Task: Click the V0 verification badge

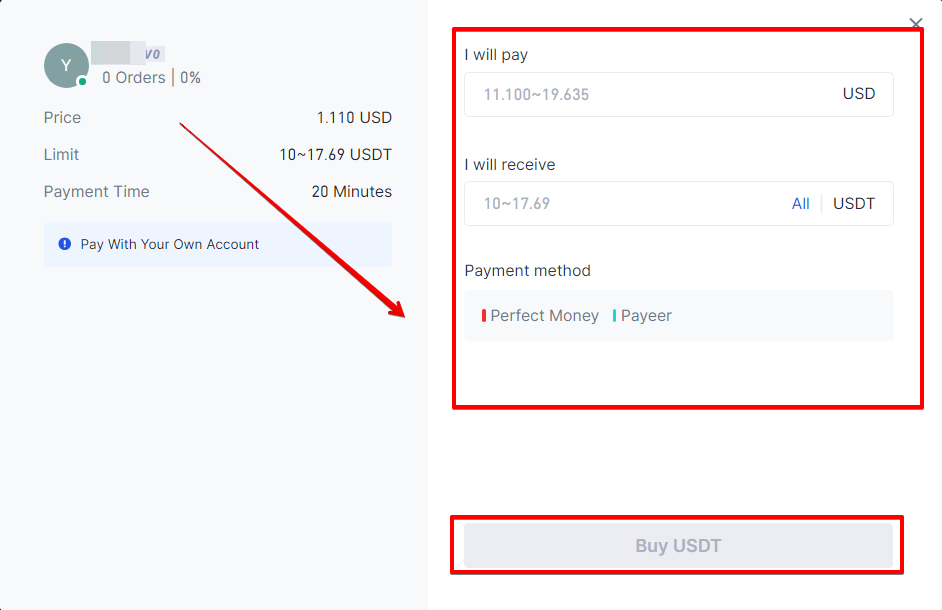Action: (153, 55)
